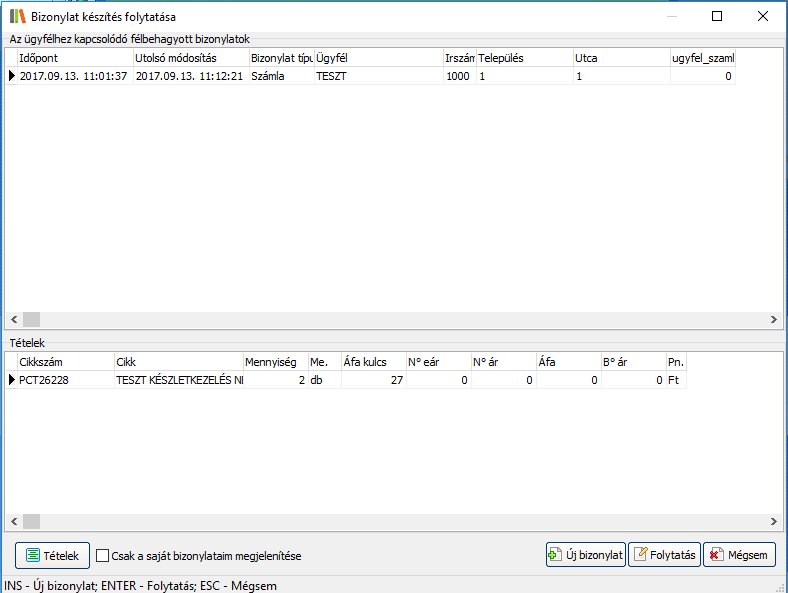Click the Új bizonylat button
Screen dimensions: 788x593
586,555
